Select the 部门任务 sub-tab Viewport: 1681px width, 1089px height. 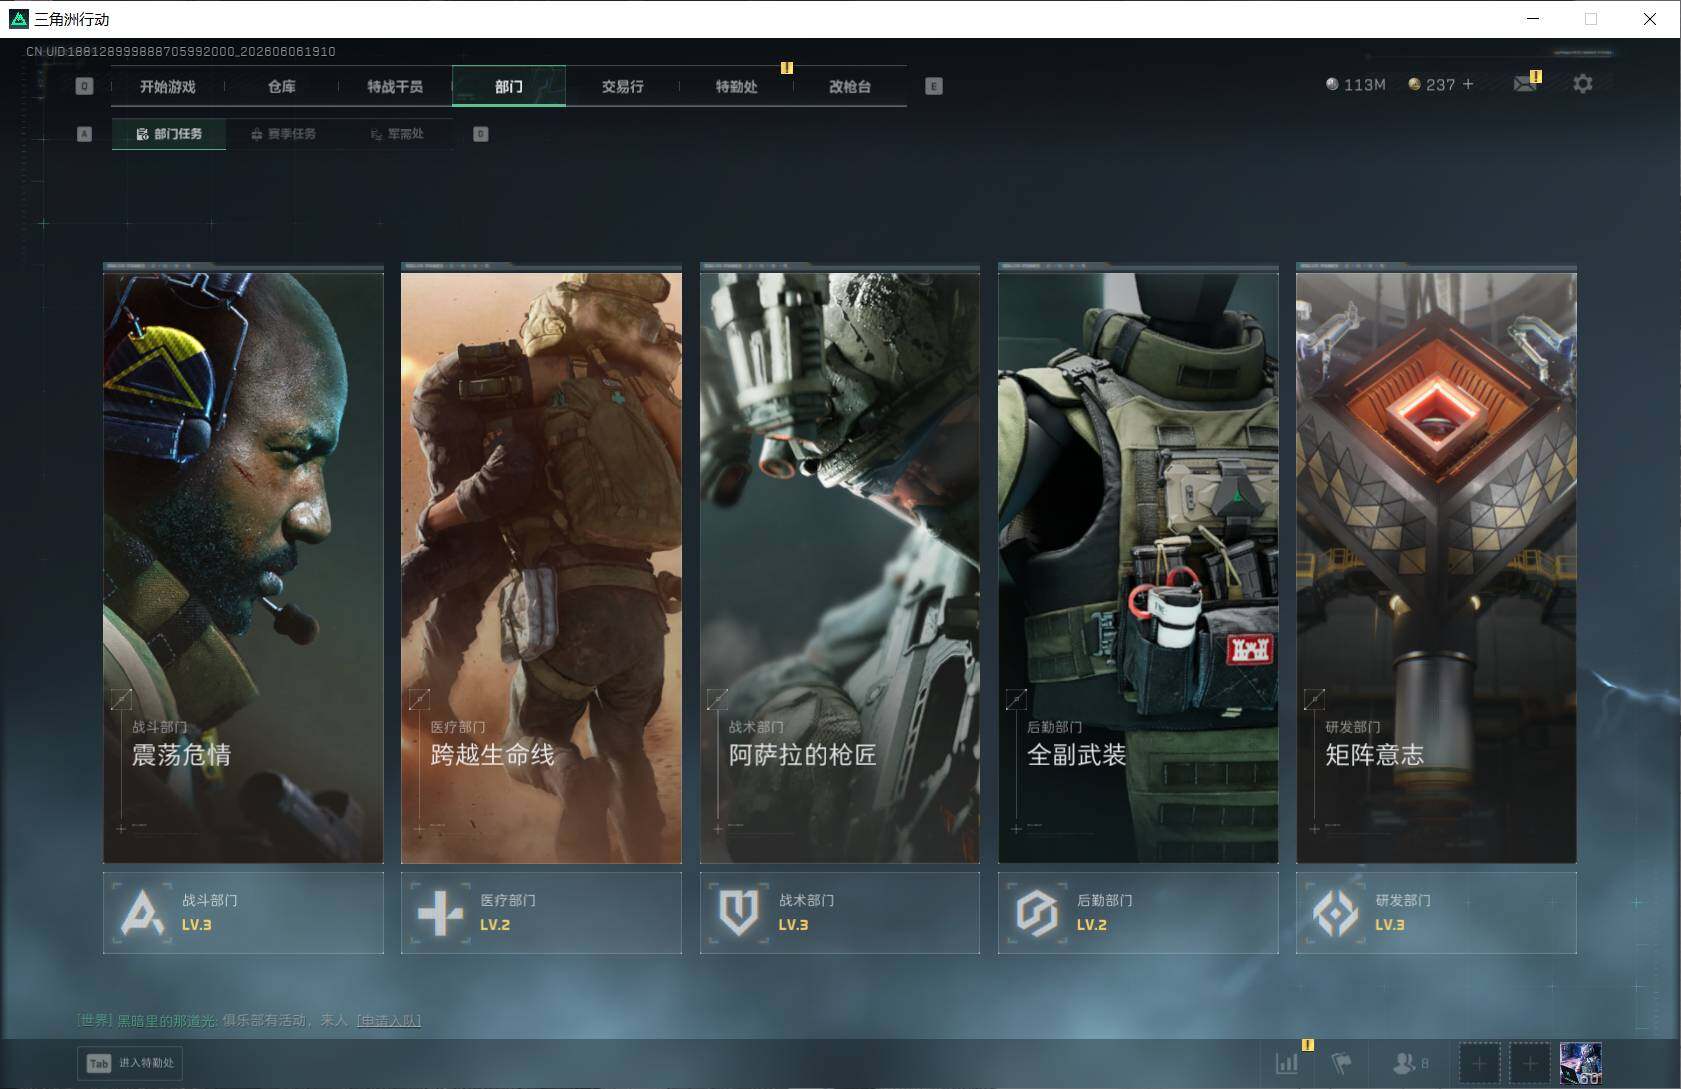pos(169,134)
